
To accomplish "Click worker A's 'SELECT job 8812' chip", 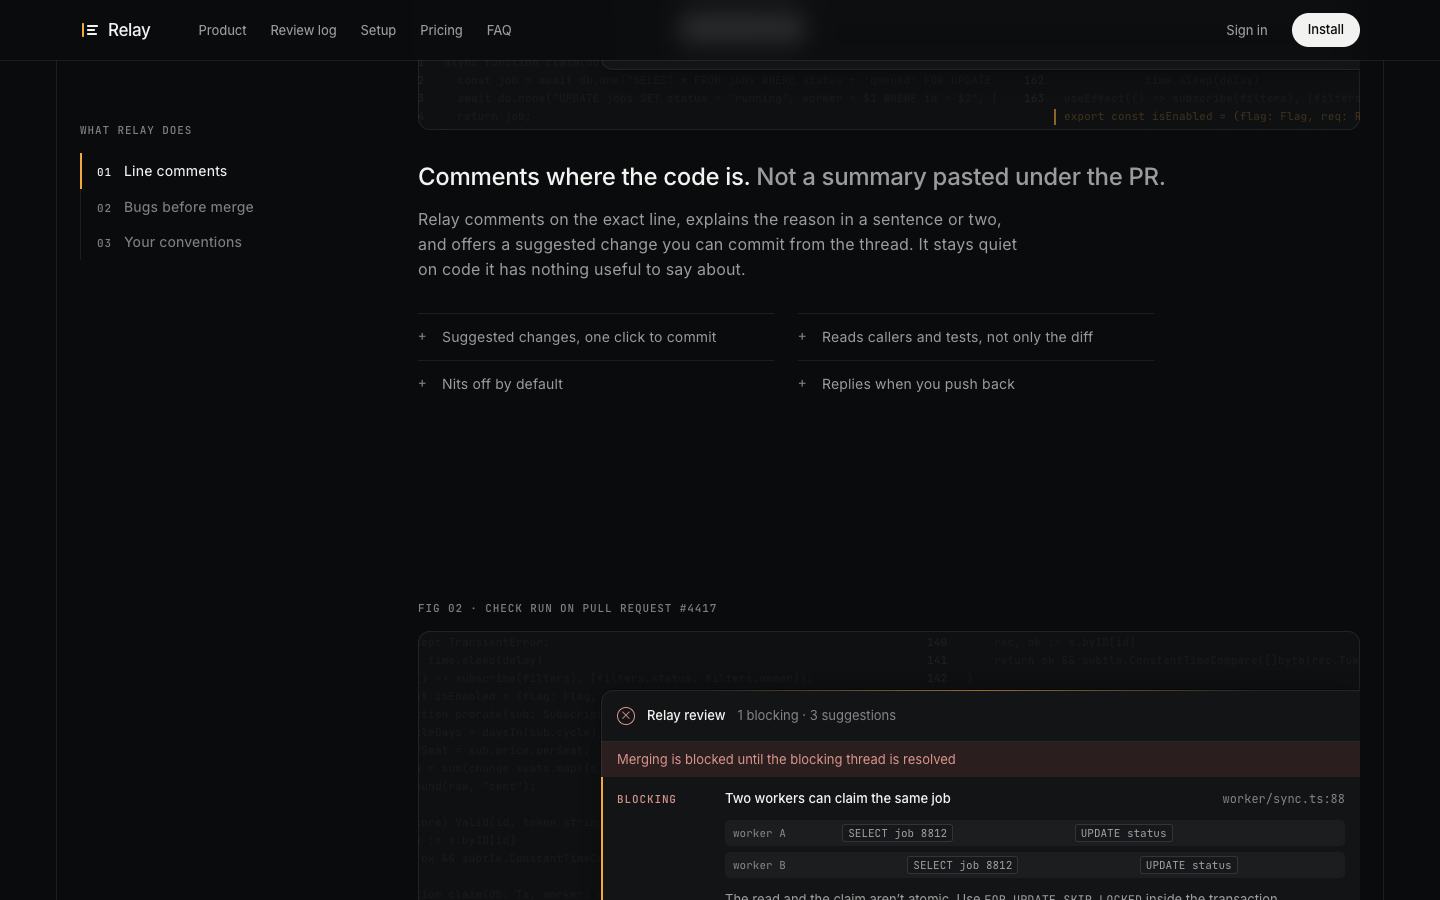I will coord(897,833).
